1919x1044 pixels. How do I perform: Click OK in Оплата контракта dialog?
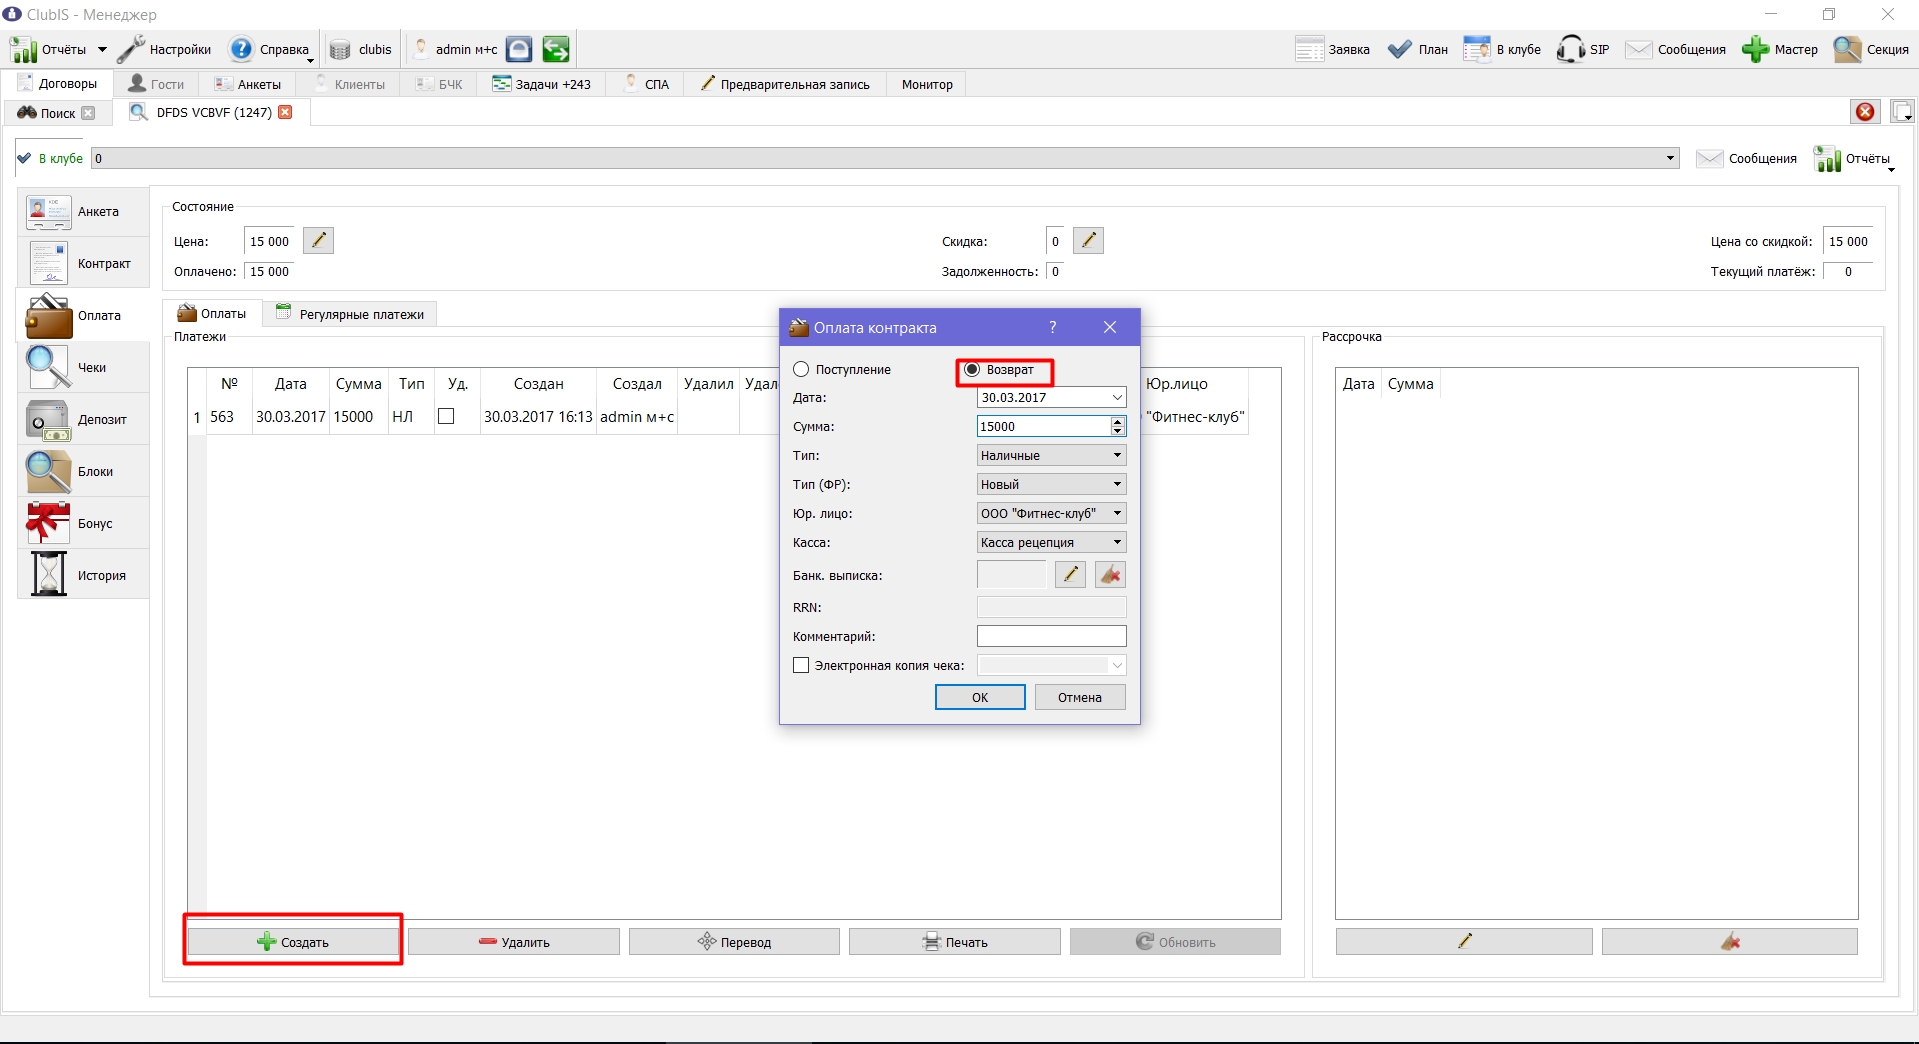click(x=980, y=697)
